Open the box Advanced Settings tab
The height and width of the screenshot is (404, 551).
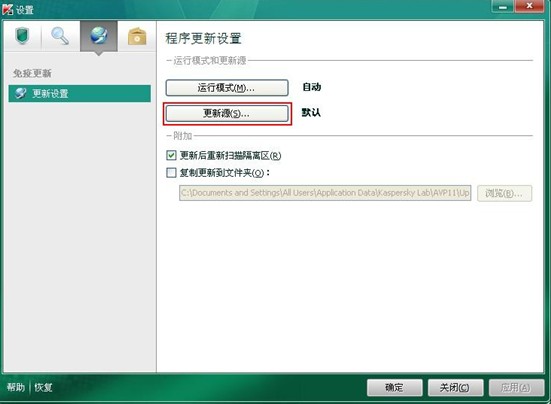pos(137,37)
